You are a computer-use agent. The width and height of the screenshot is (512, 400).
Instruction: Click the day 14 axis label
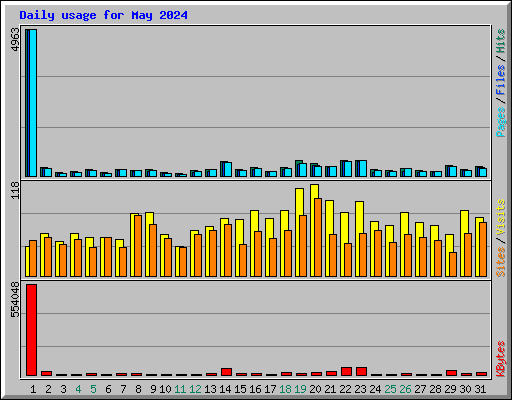point(225,389)
